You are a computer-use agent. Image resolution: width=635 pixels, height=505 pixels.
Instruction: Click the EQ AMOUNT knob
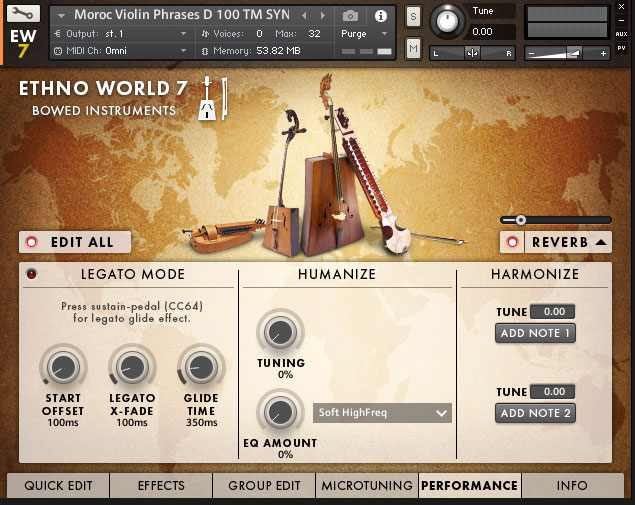pyautogui.click(x=280, y=412)
